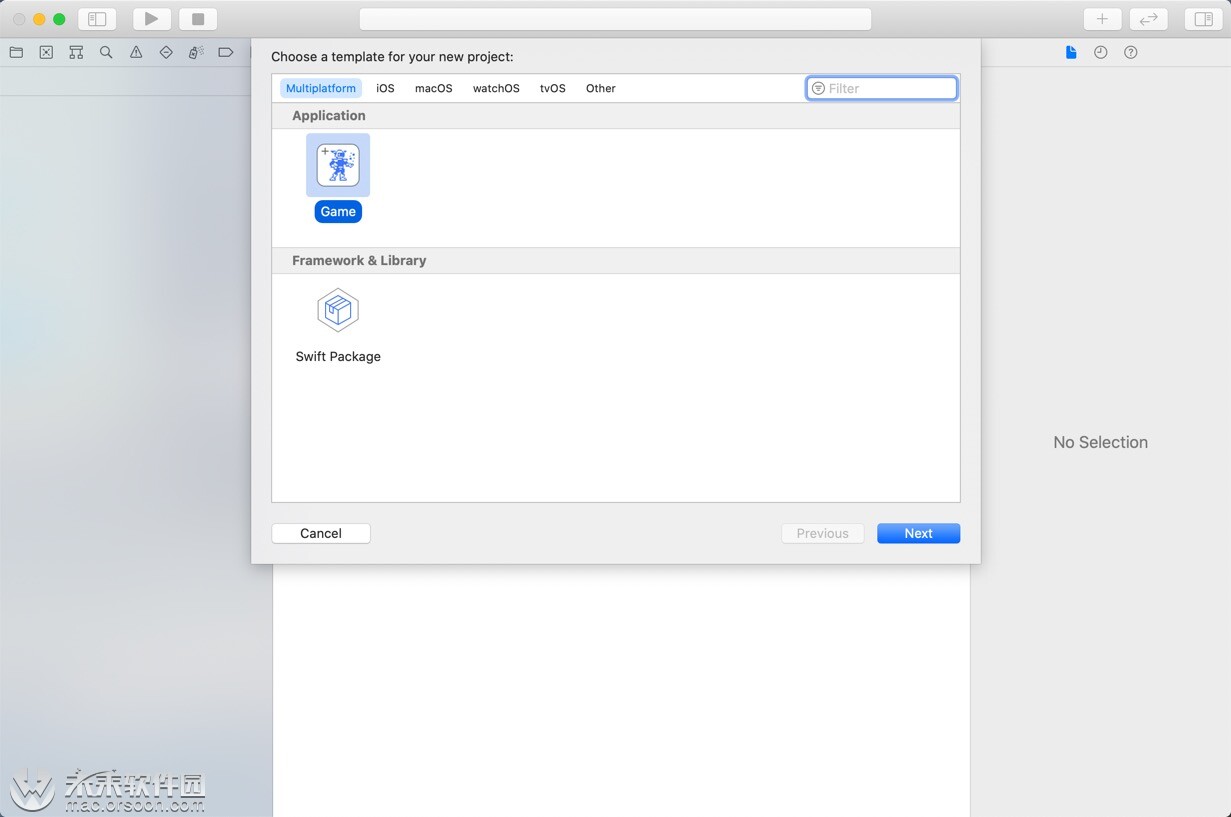The image size is (1231, 817).
Task: Switch to the macOS tab
Action: 434,88
